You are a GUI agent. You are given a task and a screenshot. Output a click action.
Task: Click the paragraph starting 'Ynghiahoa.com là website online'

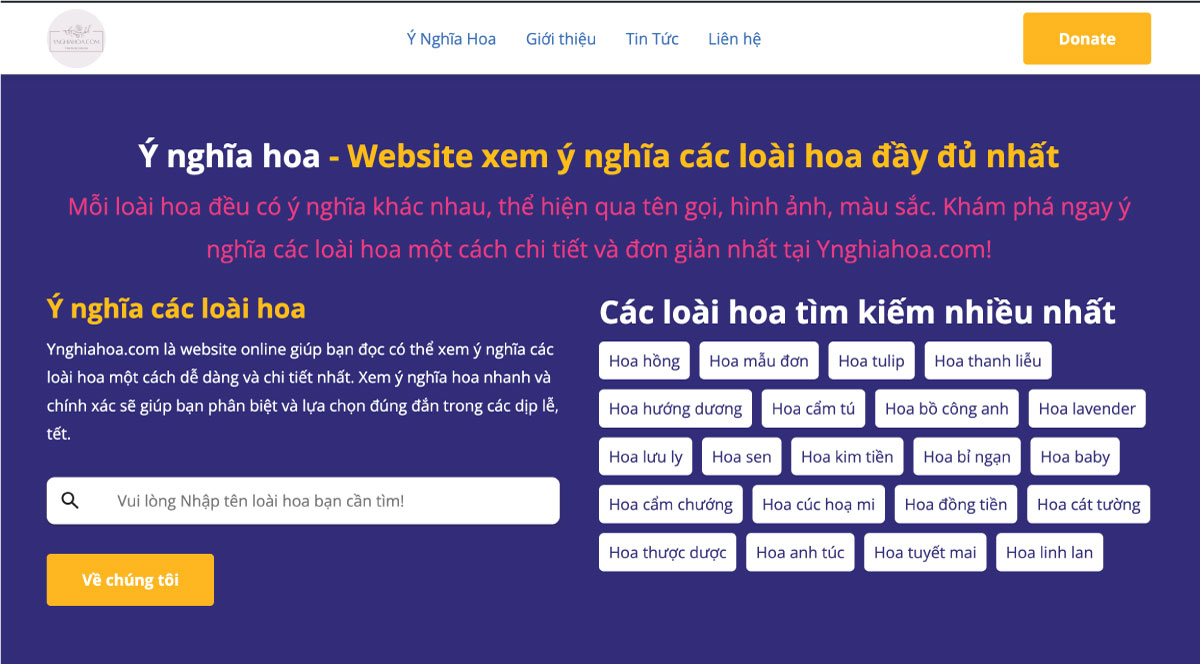(x=303, y=392)
